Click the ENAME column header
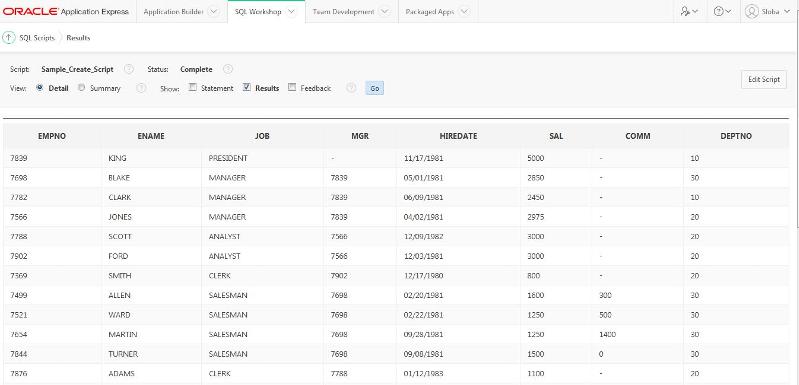This screenshot has height=385, width=799. pyautogui.click(x=151, y=136)
